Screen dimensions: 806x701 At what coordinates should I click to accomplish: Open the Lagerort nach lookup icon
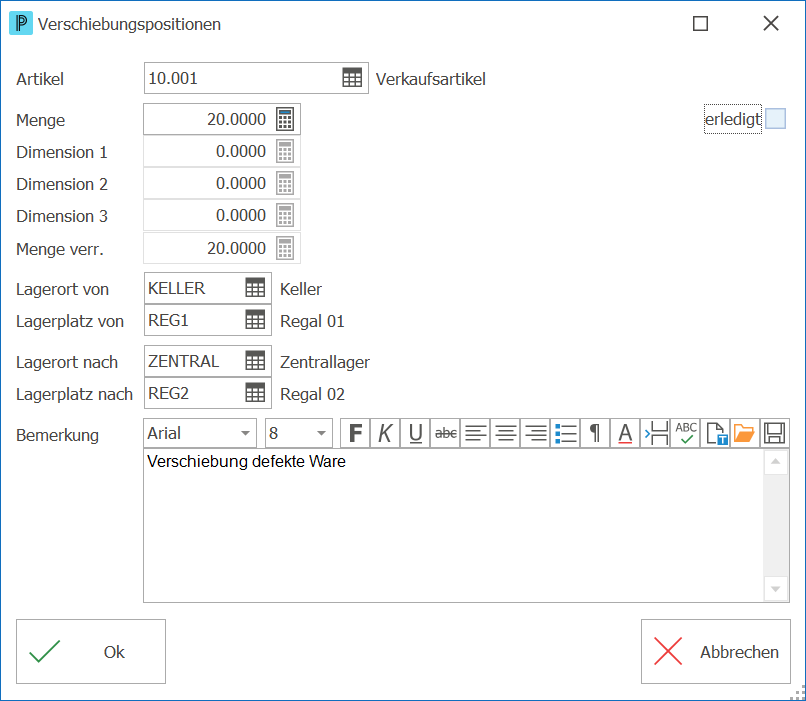point(255,361)
